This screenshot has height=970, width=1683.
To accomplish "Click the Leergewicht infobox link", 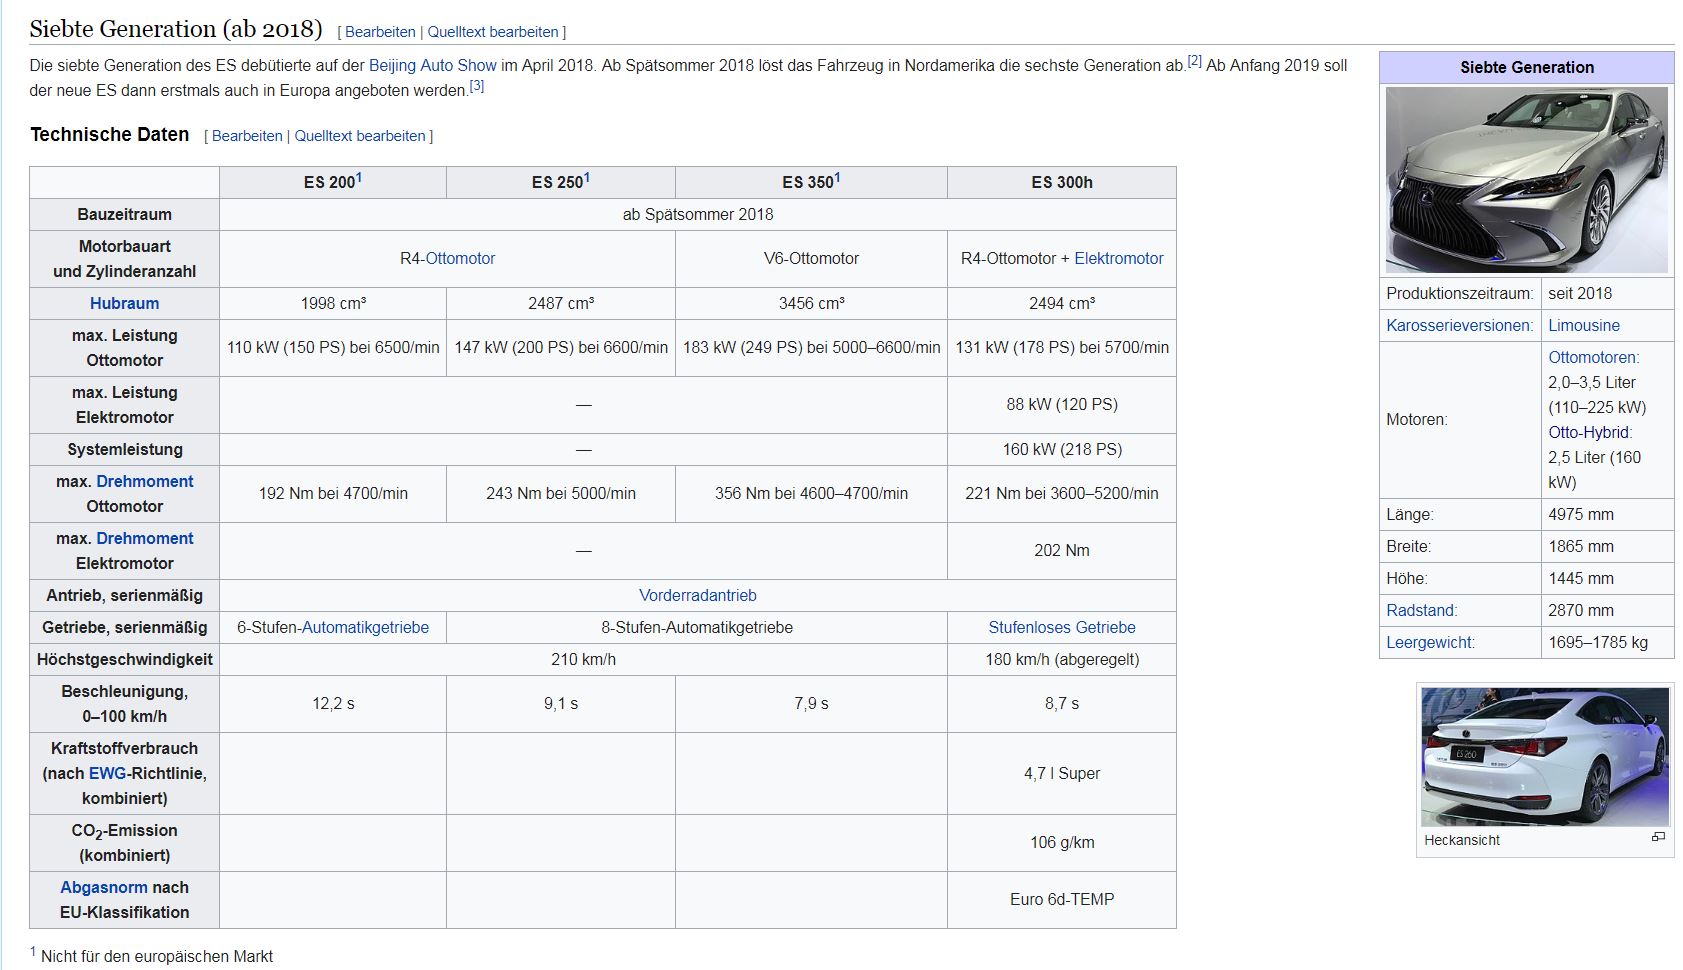I will point(1430,642).
